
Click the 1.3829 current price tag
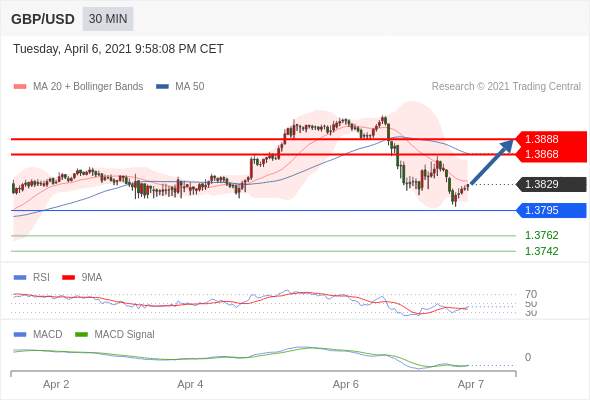(552, 184)
